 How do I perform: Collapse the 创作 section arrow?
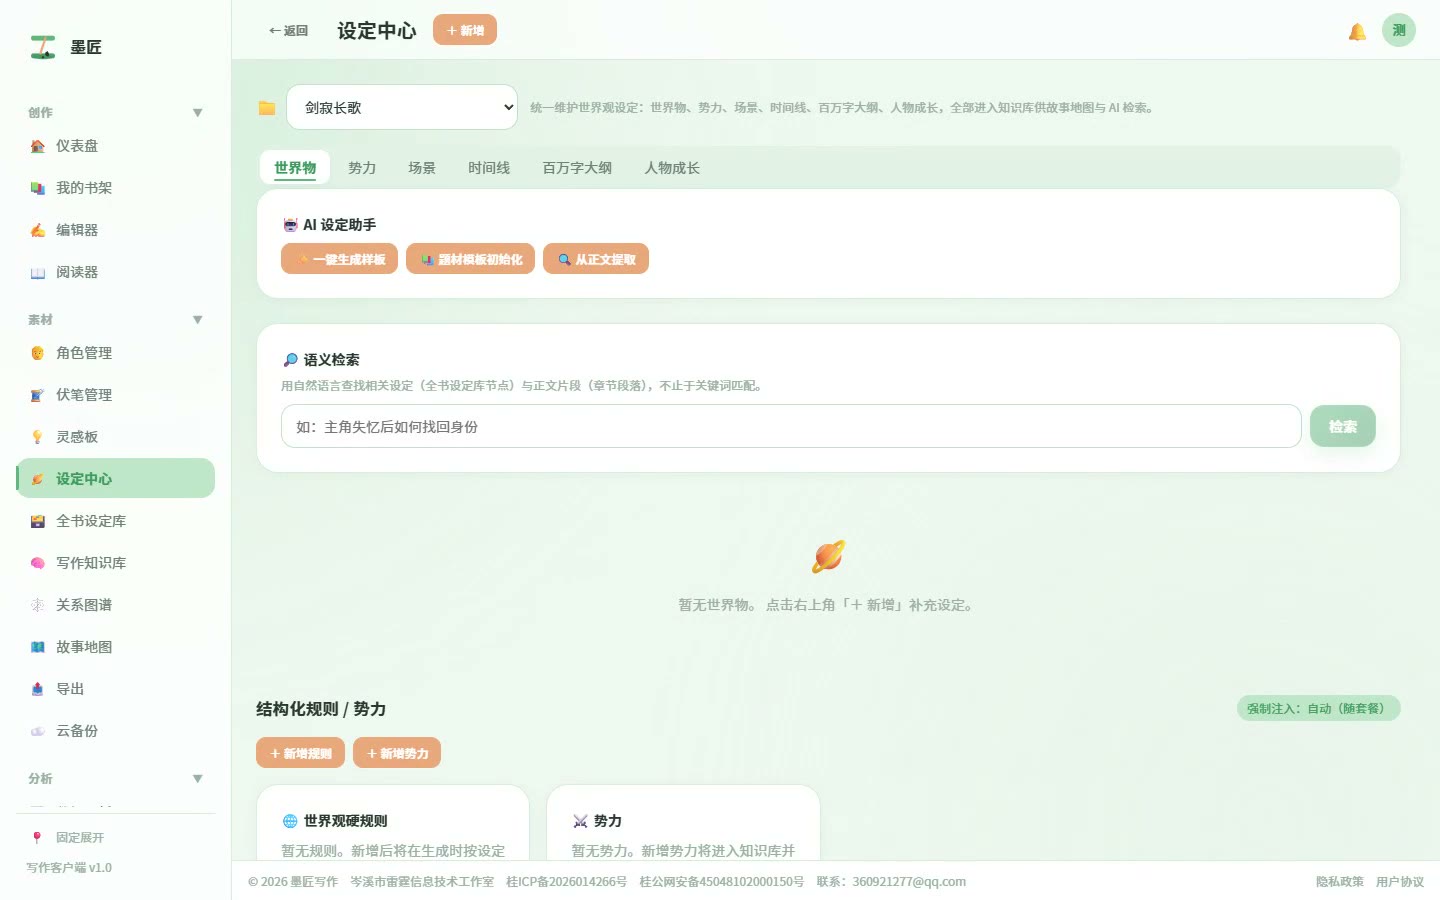coord(197,113)
